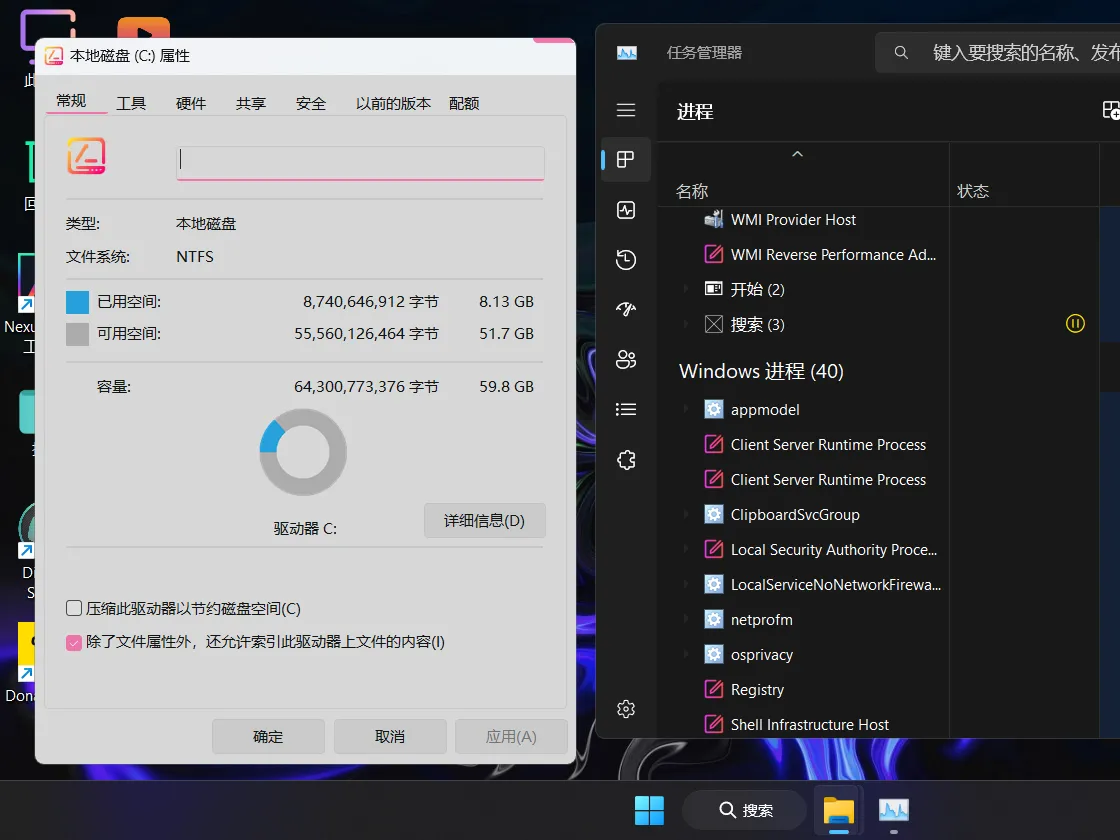The image size is (1120, 840).
Task: Open the Users page in Task Manager
Action: (626, 359)
